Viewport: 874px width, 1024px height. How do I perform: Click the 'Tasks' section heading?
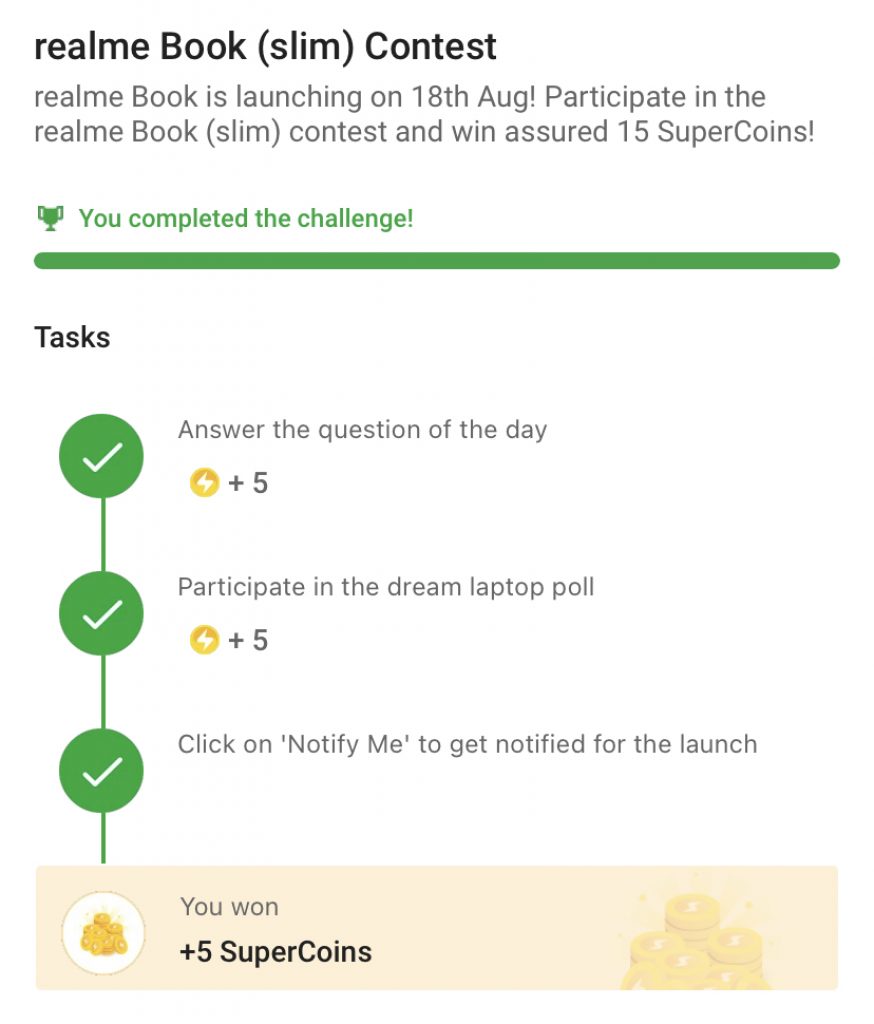click(x=72, y=337)
